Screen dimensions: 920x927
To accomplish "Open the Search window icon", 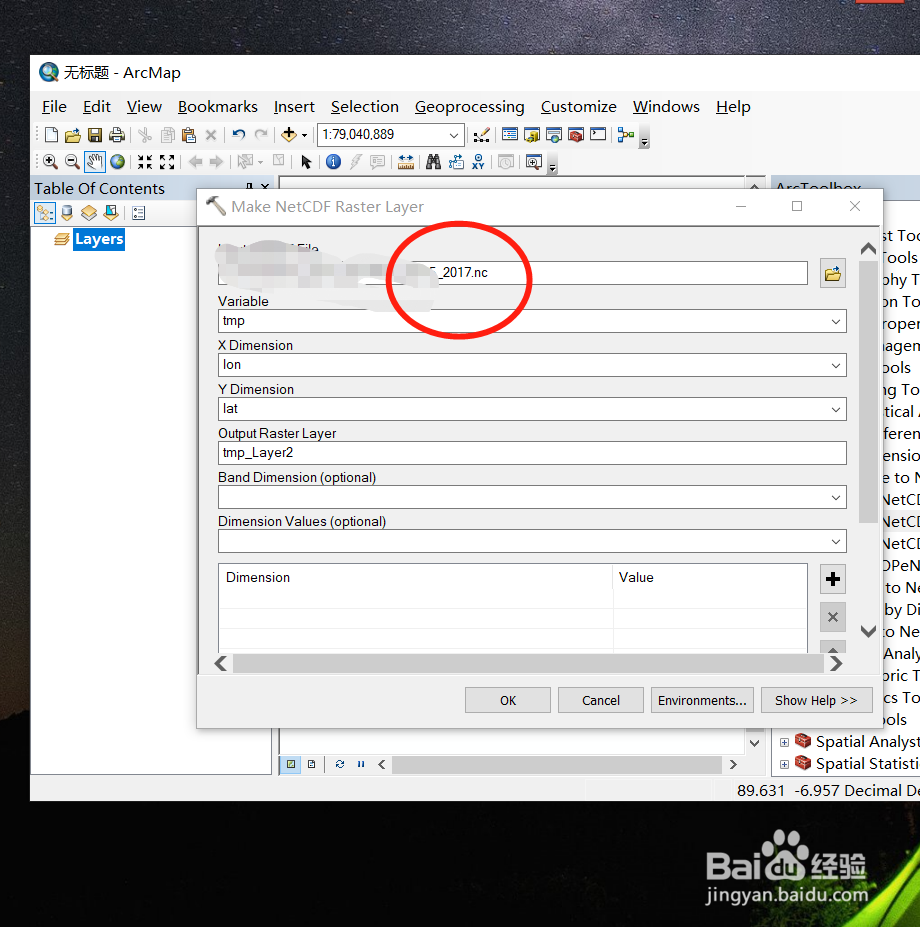I will pos(554,135).
